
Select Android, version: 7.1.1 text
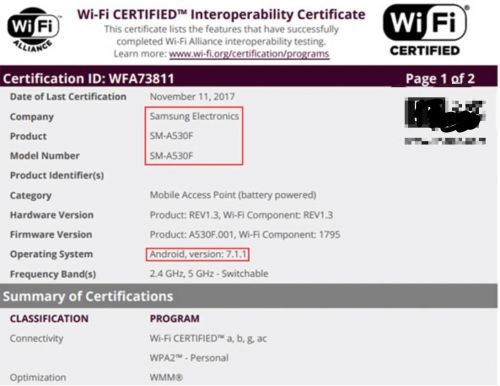(x=198, y=254)
